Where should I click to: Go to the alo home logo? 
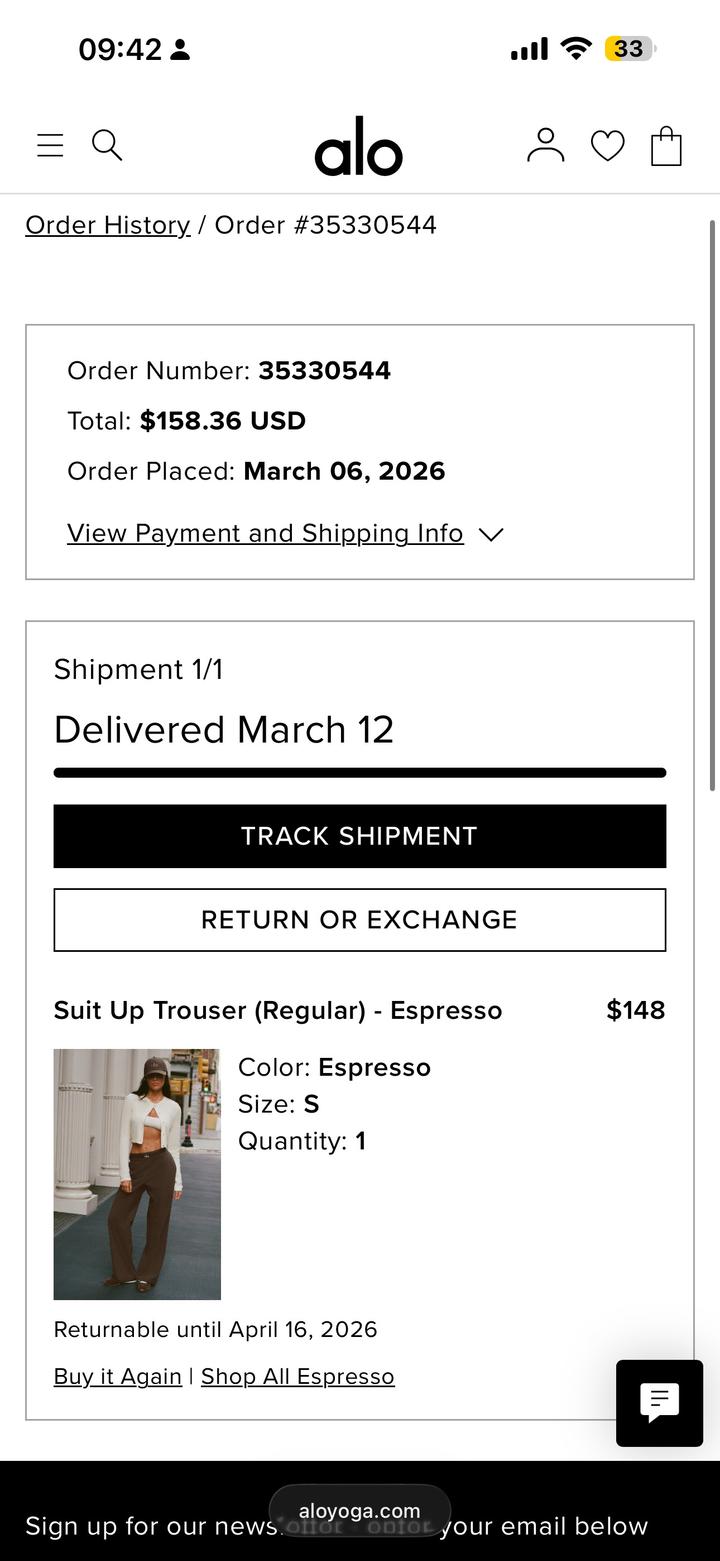click(x=358, y=147)
